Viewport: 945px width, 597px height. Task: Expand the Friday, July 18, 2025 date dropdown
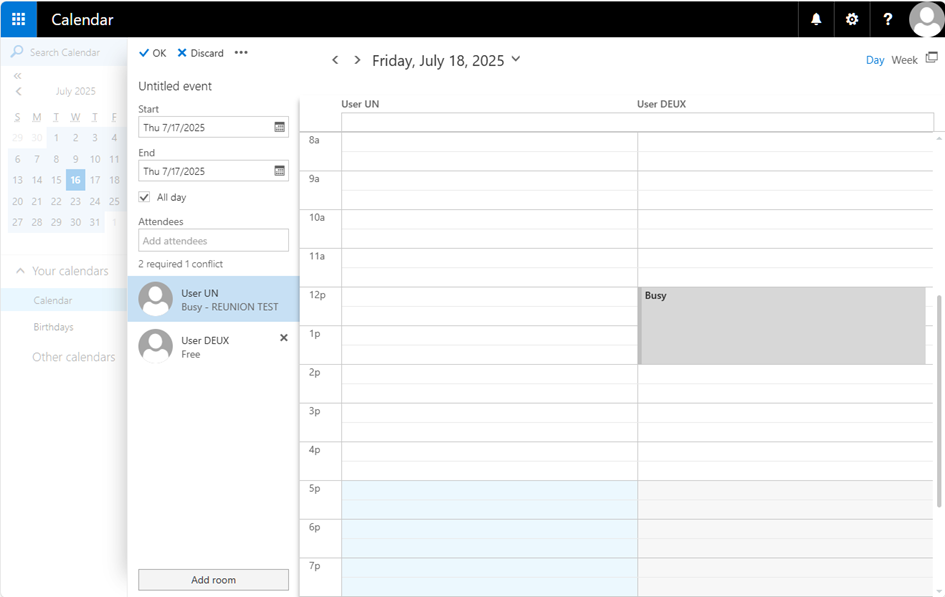click(x=516, y=60)
